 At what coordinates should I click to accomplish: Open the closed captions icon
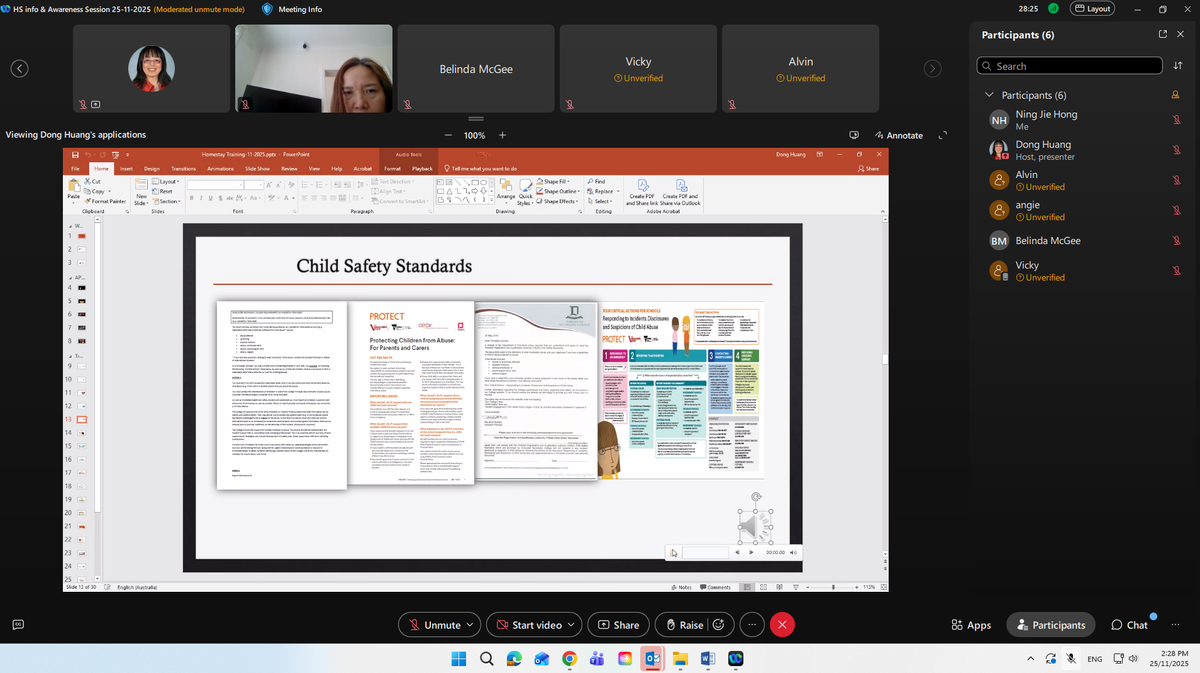tap(18, 625)
